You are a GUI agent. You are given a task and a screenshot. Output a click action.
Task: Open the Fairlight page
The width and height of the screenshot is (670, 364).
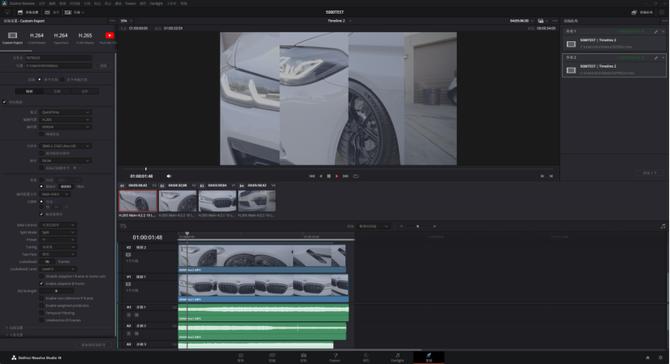tap(397, 357)
